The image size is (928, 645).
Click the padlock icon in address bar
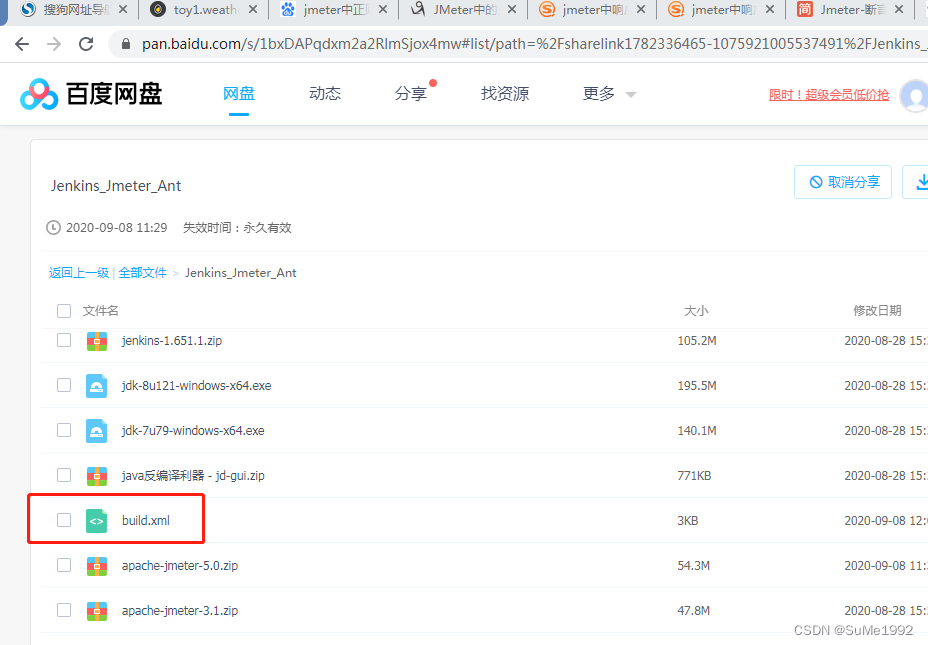click(125, 44)
